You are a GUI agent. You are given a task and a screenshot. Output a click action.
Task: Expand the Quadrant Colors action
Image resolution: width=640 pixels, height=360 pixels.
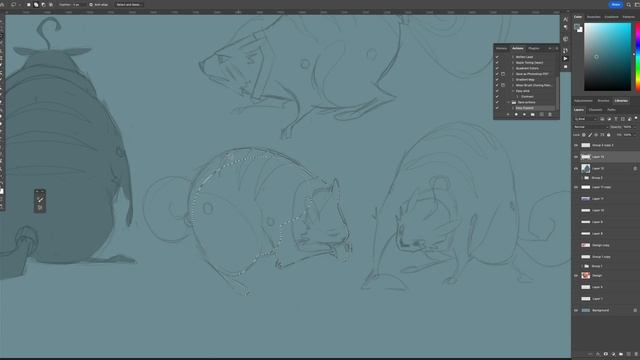coord(513,68)
